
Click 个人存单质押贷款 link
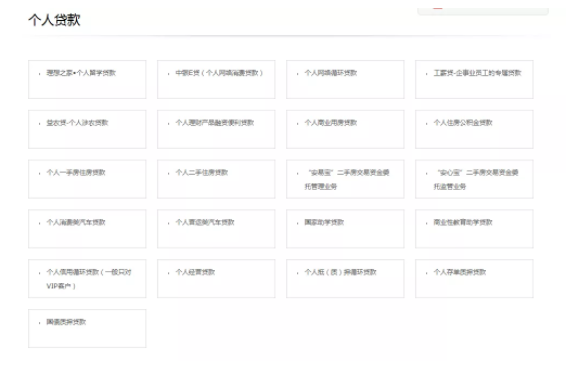pyautogui.click(x=460, y=272)
